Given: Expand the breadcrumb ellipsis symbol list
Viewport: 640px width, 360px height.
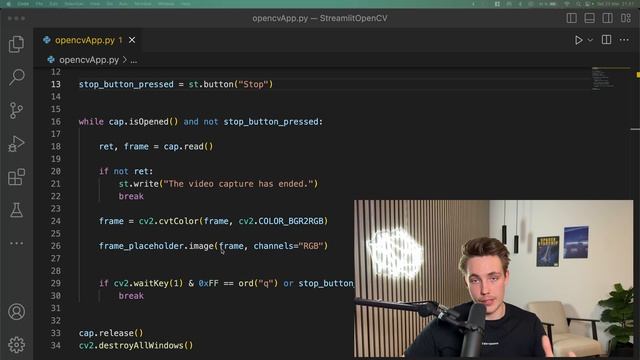Looking at the screenshot, I should pyautogui.click(x=134, y=60).
